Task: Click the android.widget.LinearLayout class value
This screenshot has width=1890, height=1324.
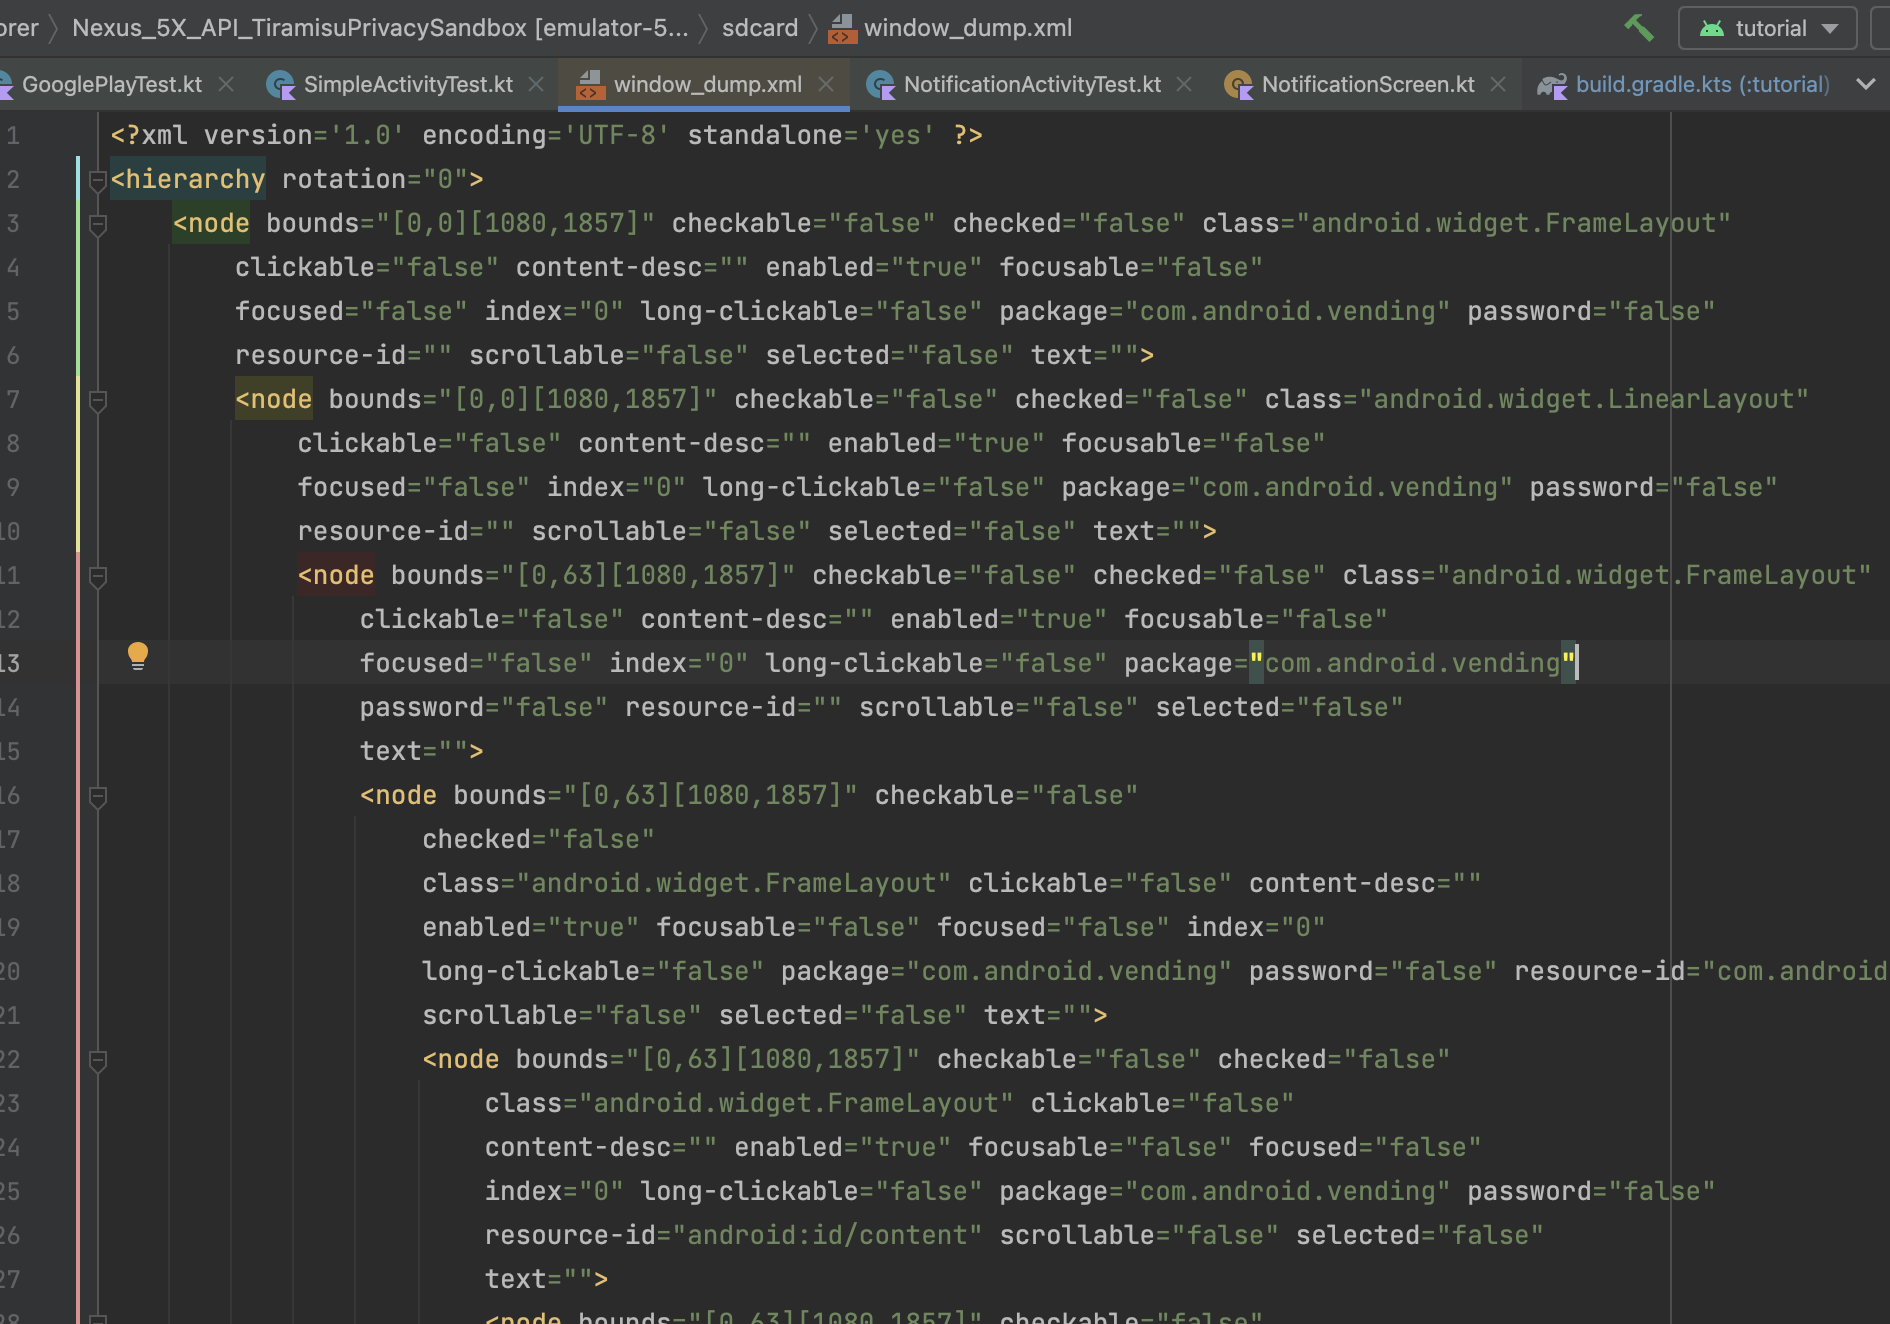Action: tap(1584, 399)
